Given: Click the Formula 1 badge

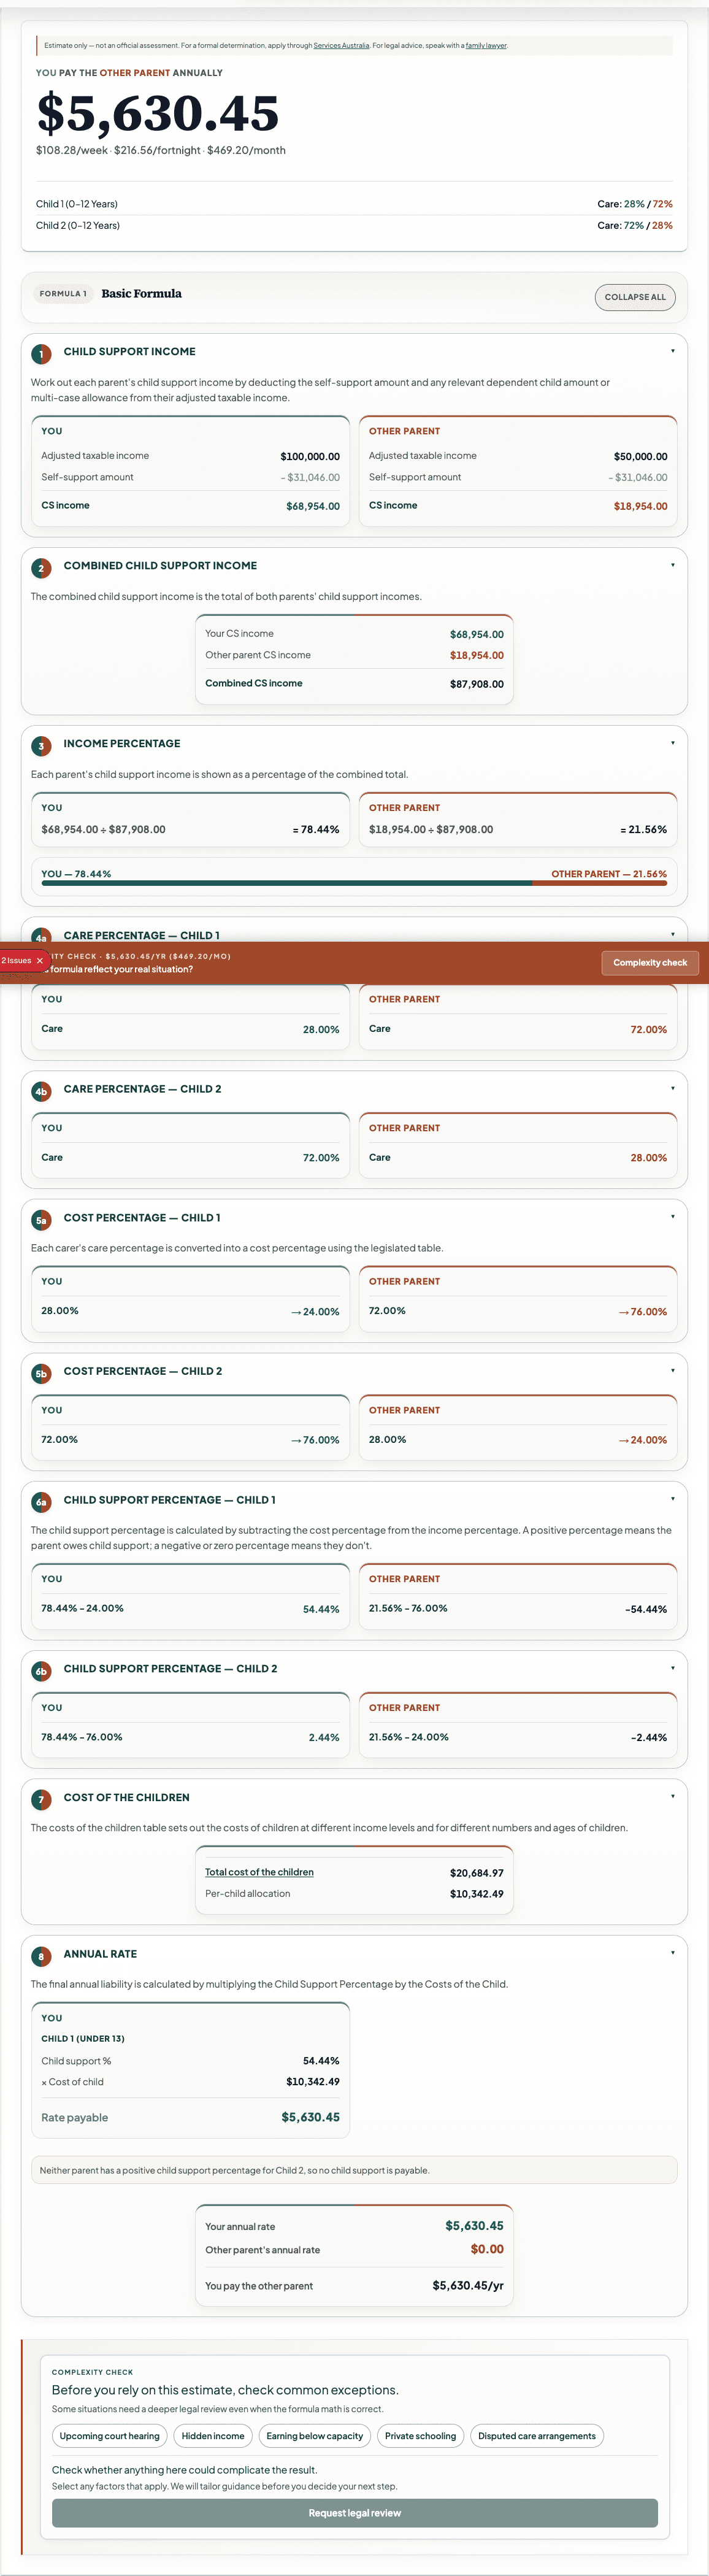Looking at the screenshot, I should [x=63, y=294].
